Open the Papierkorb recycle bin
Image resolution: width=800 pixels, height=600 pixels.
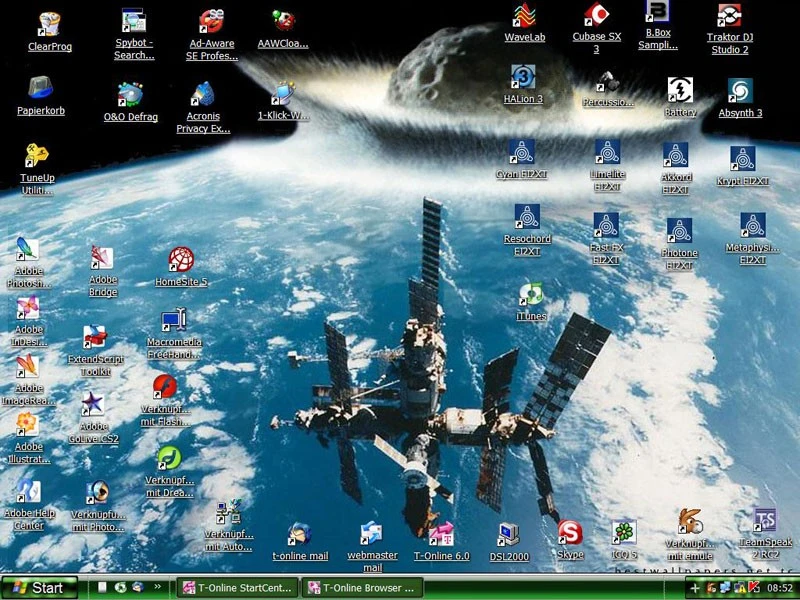point(41,90)
